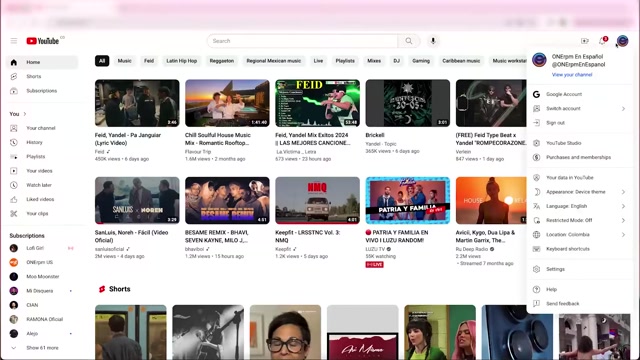Click Sign out in account menu
The width and height of the screenshot is (640, 360).
tap(580, 123)
